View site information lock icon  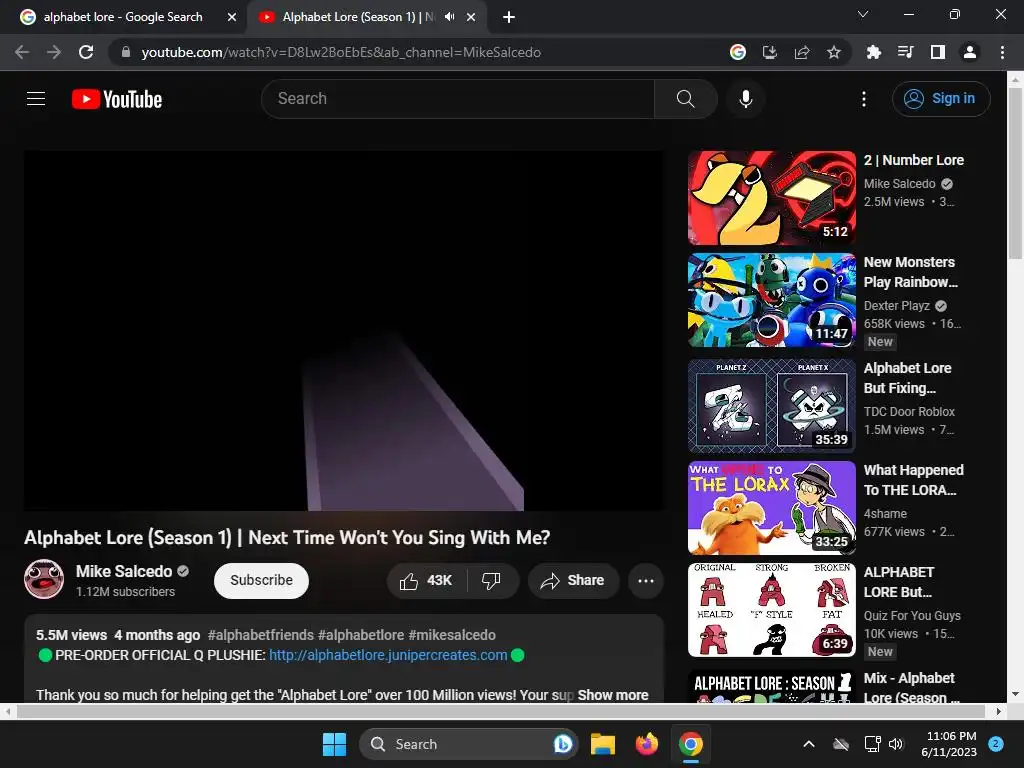point(126,52)
